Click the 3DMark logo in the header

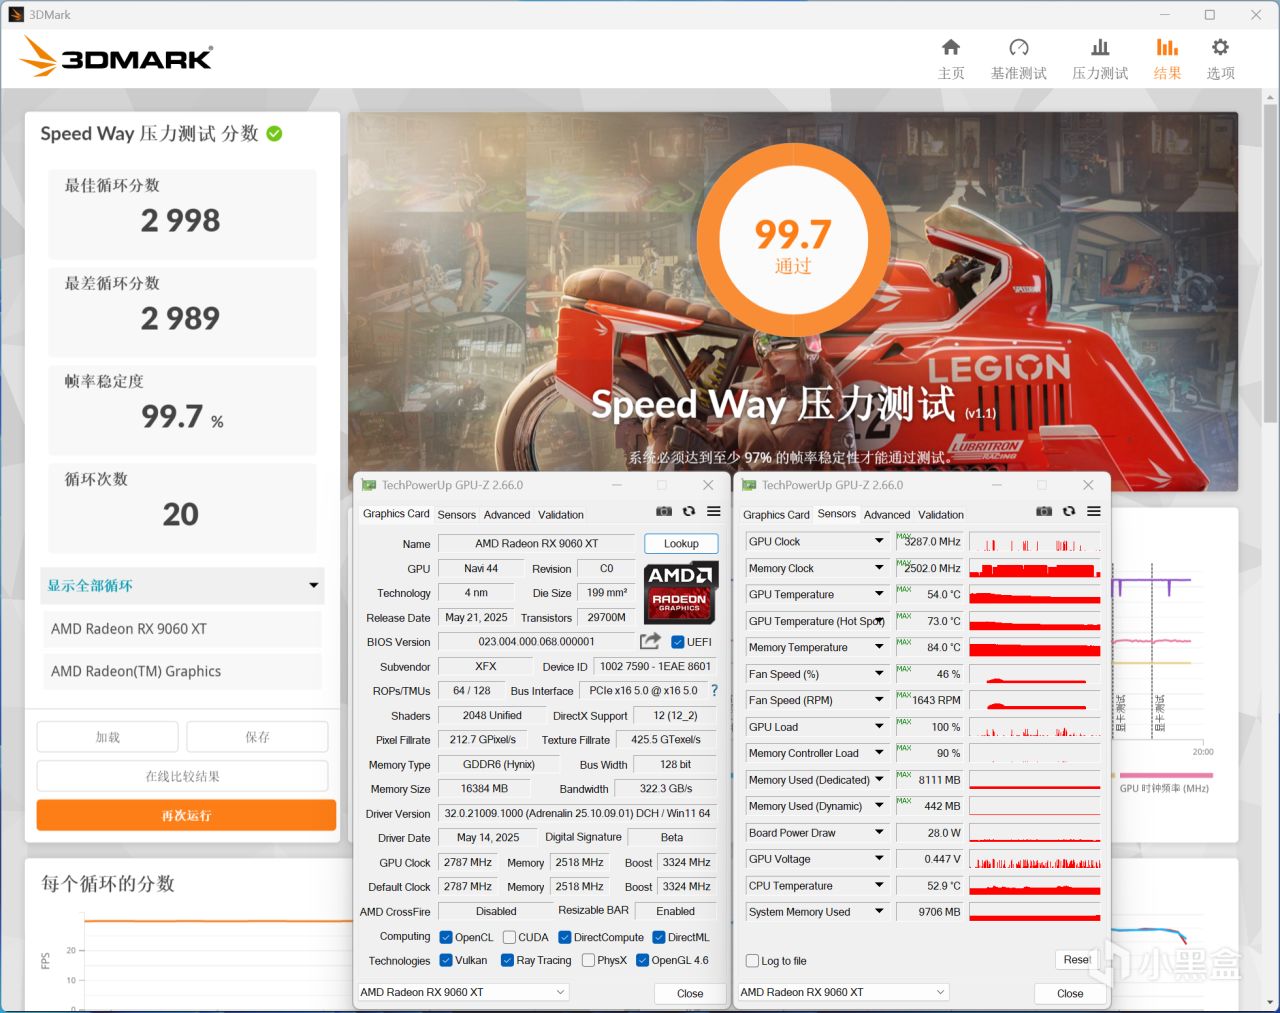coord(116,57)
